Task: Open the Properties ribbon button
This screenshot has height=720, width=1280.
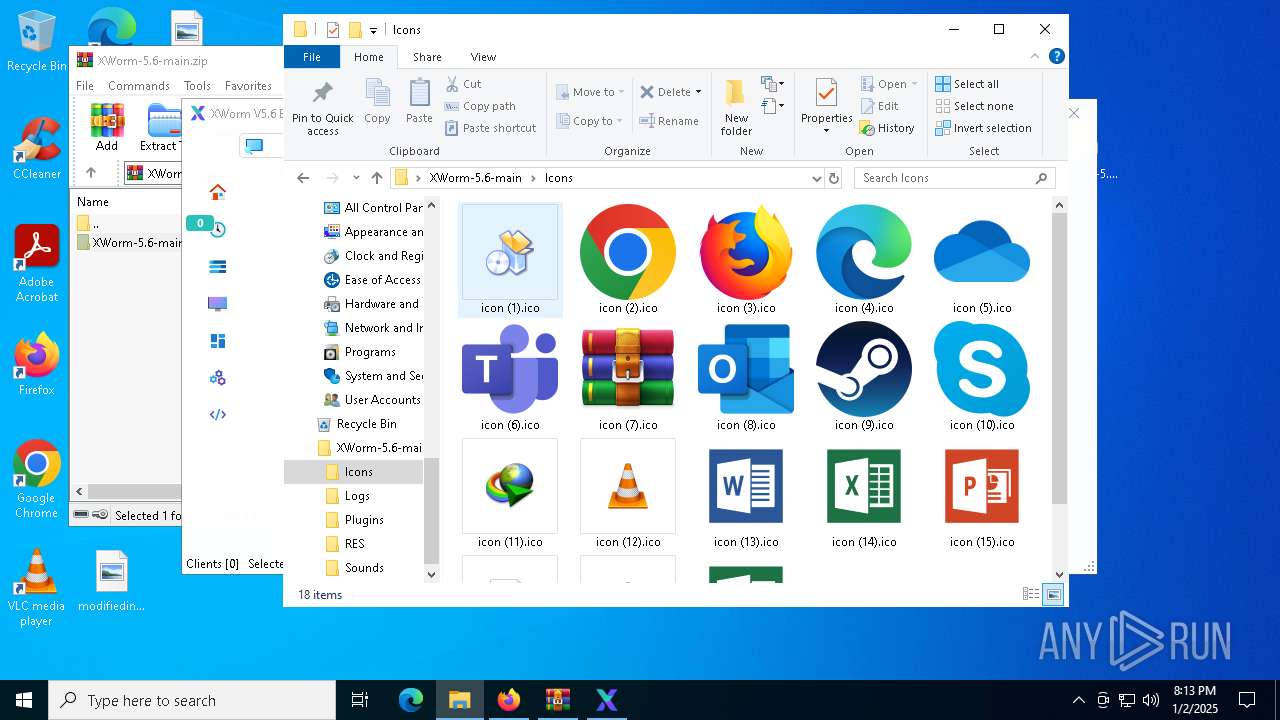Action: click(826, 106)
